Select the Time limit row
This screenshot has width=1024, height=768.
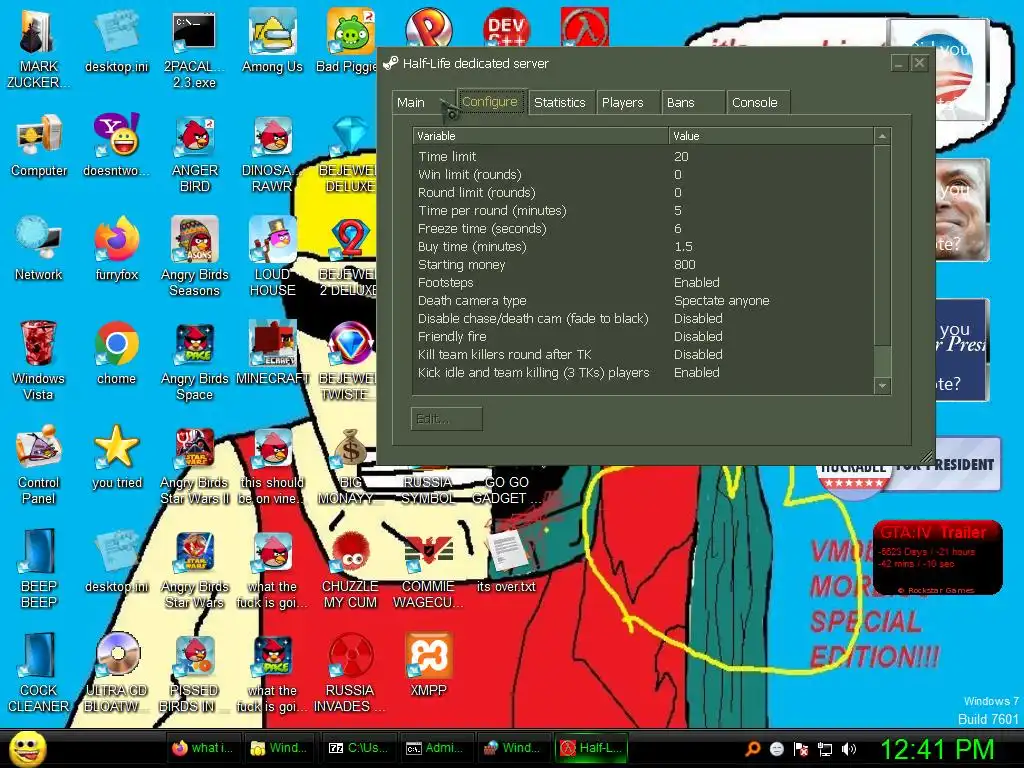pyautogui.click(x=644, y=157)
